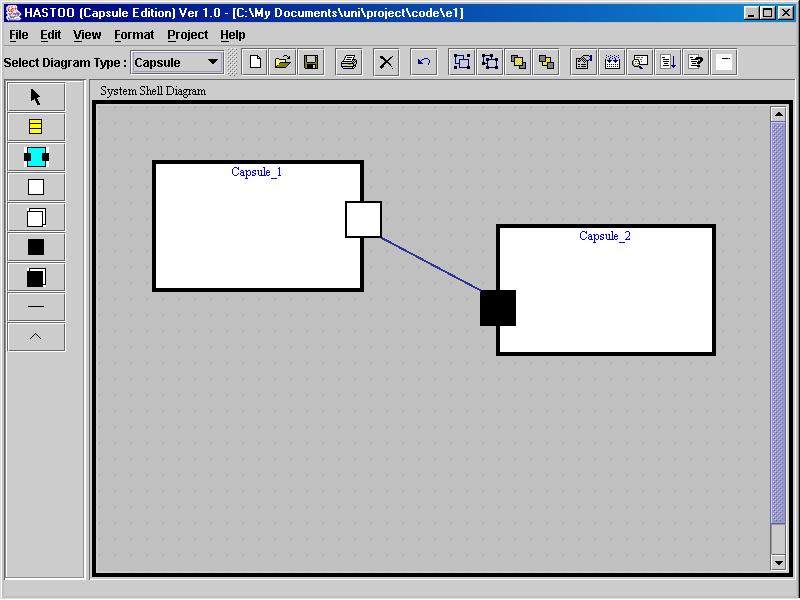Click the toolbar drag handle grip
Viewport: 800px width, 600px height.
[232, 62]
